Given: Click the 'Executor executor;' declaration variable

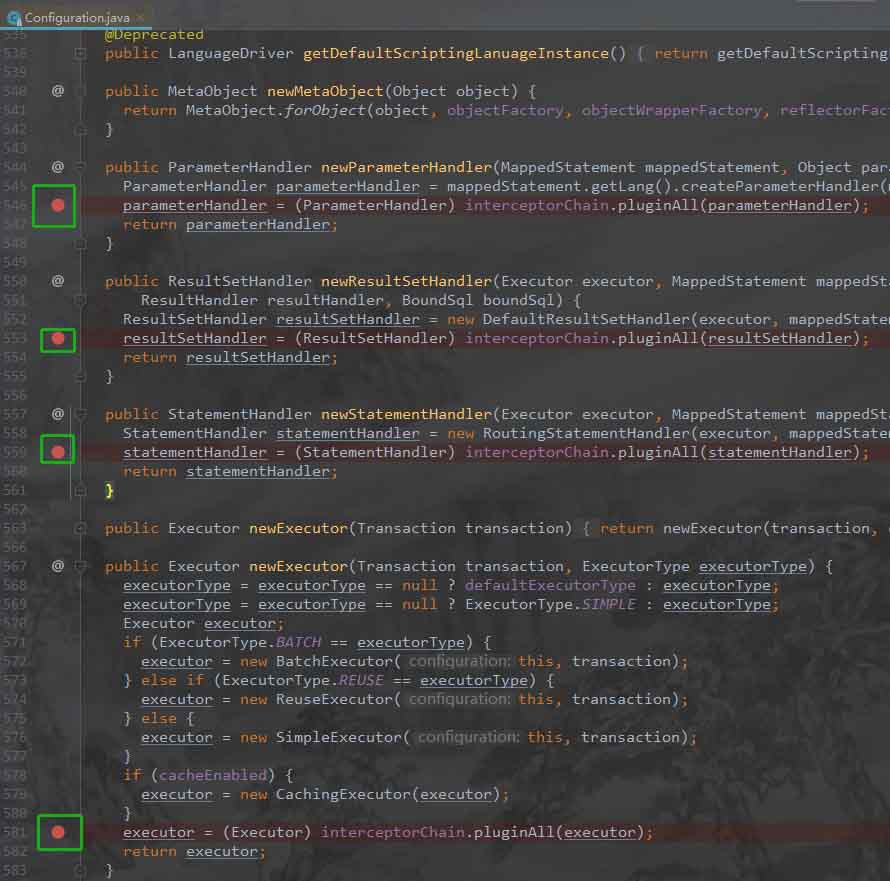Looking at the screenshot, I should (240, 623).
